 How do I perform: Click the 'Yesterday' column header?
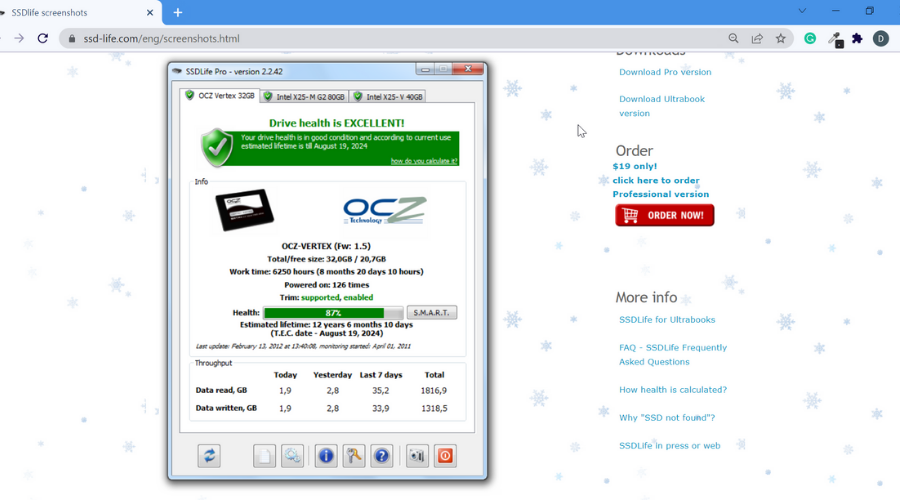pos(332,375)
